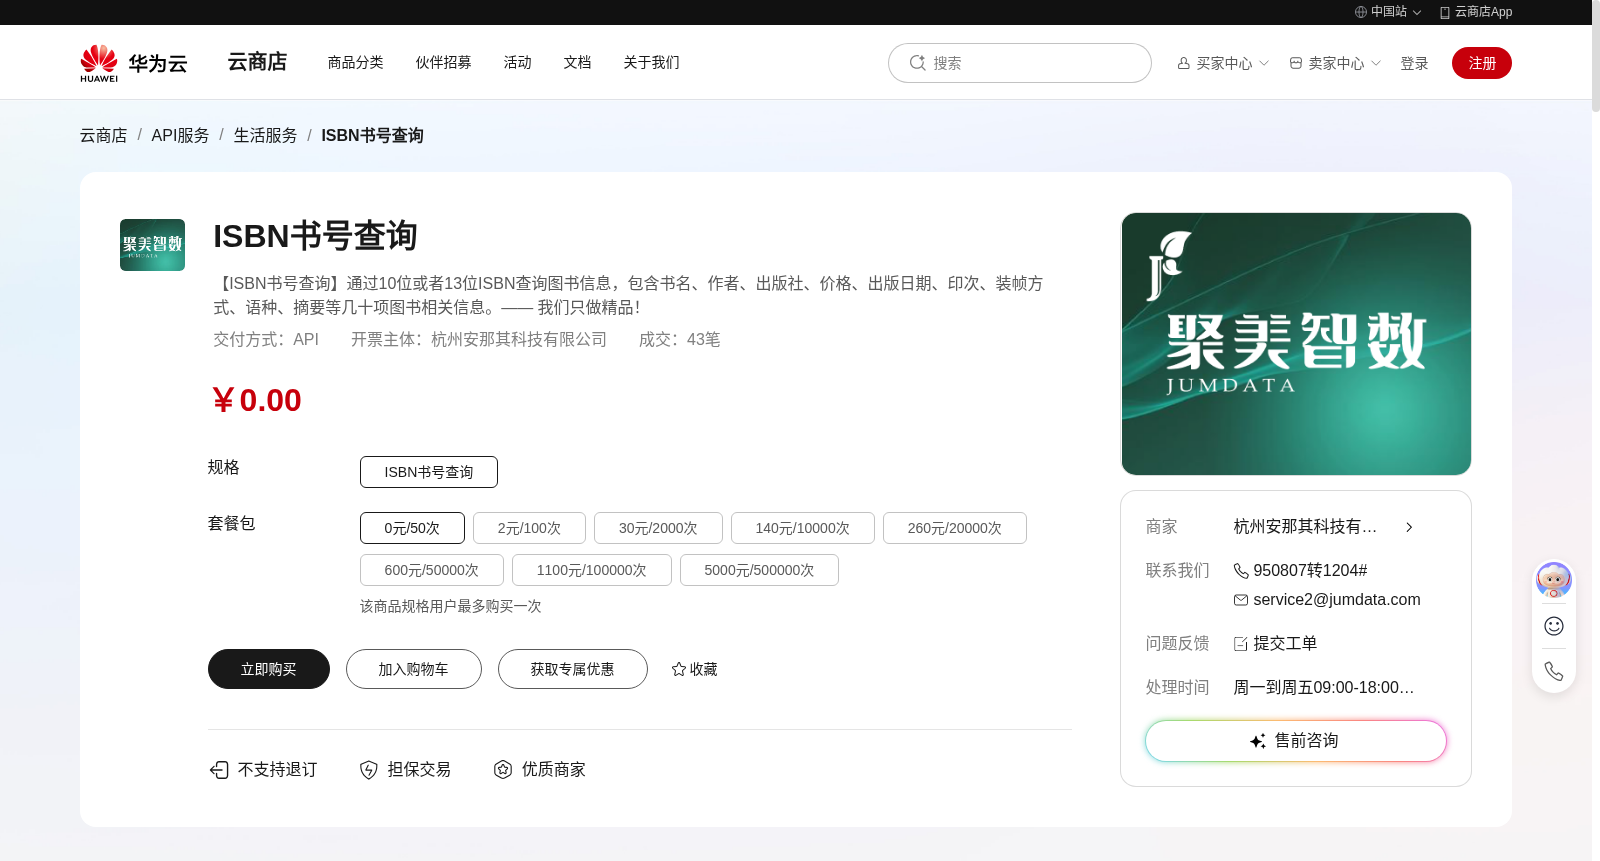Select the 0元/50次 package
1600x861 pixels.
[412, 528]
